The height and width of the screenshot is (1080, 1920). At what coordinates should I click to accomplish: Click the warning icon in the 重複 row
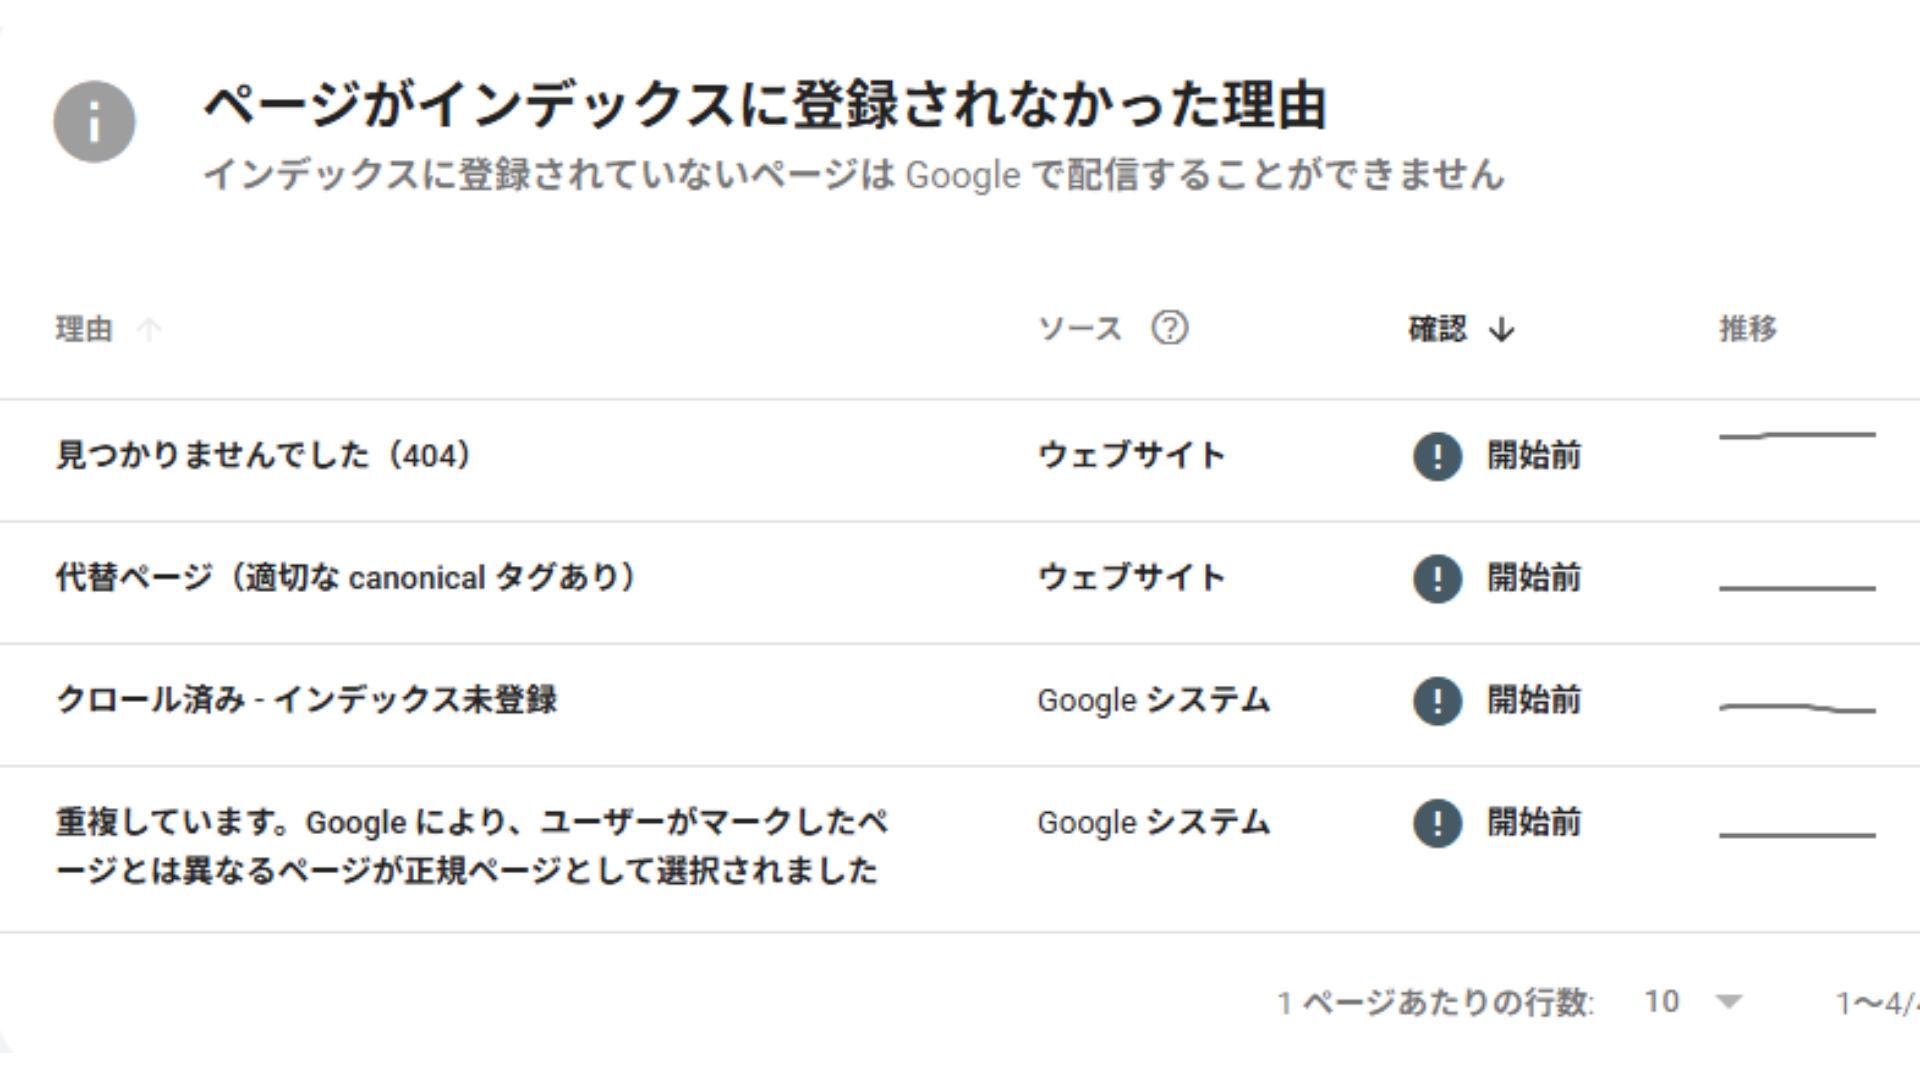pyautogui.click(x=1437, y=823)
